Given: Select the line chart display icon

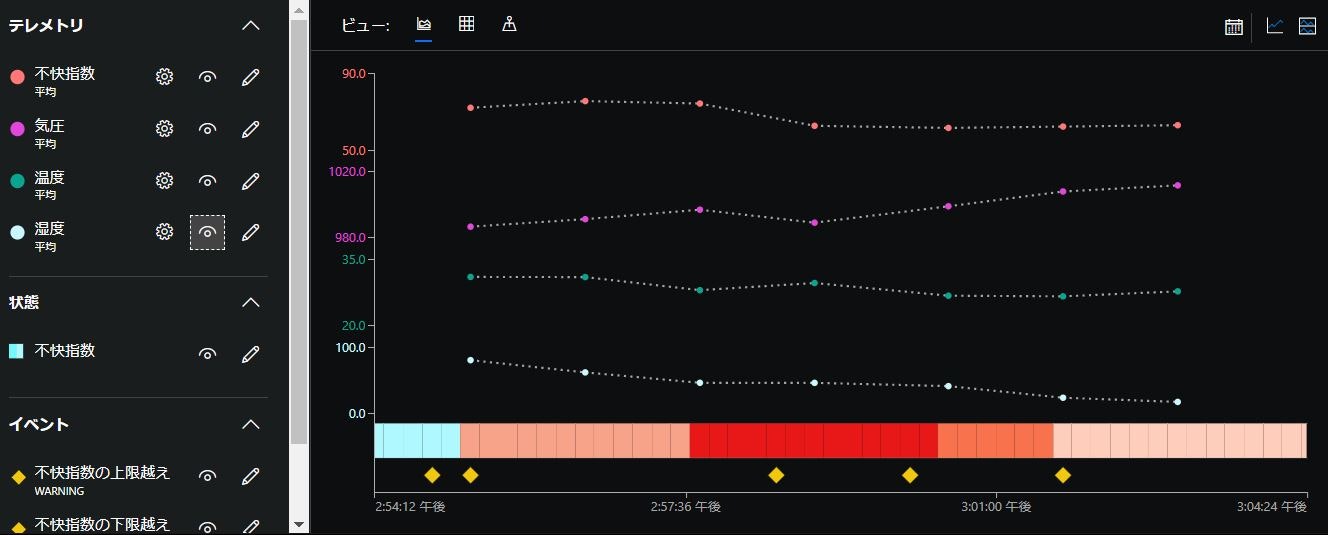Looking at the screenshot, I should click(x=1274, y=26).
